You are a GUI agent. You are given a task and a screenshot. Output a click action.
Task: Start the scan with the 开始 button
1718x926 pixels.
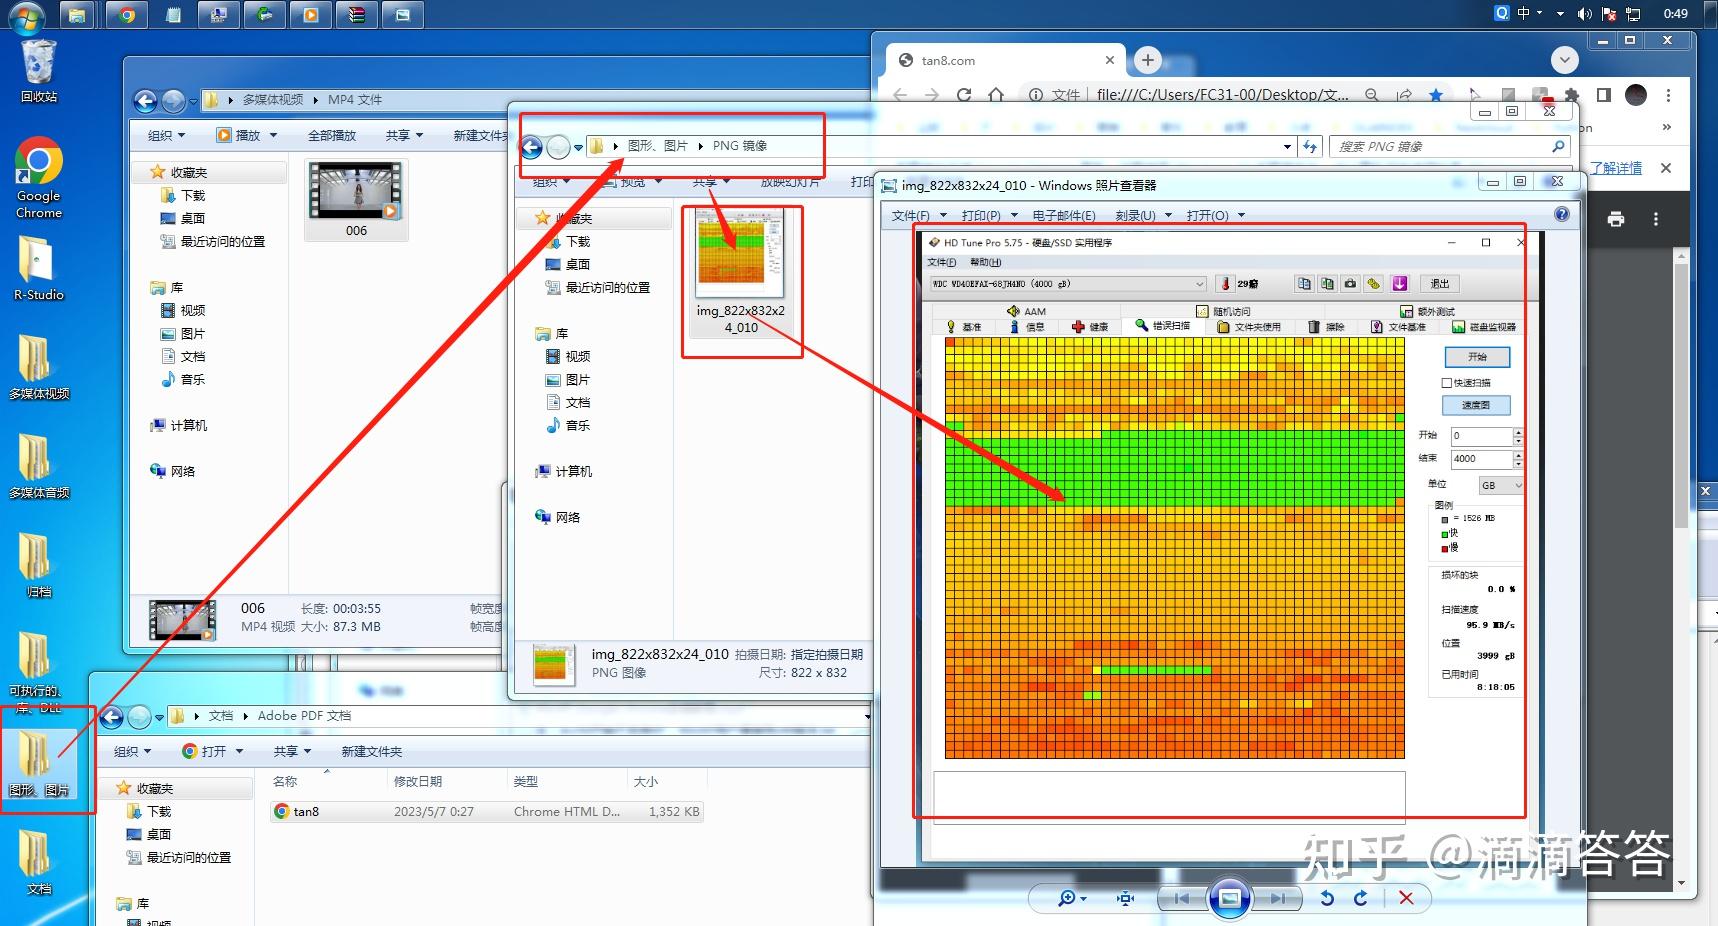pyautogui.click(x=1478, y=356)
